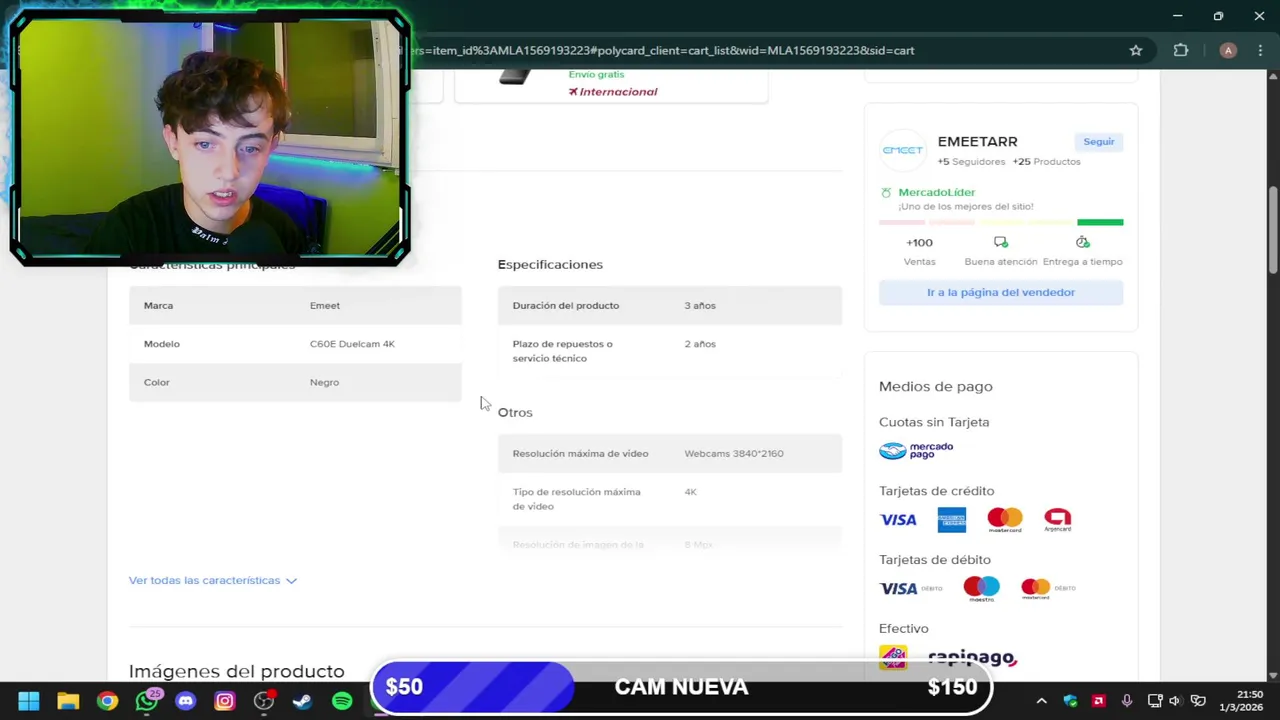This screenshot has width=1280, height=720.
Task: Open the Chrome profile avatar
Action: tap(1228, 50)
